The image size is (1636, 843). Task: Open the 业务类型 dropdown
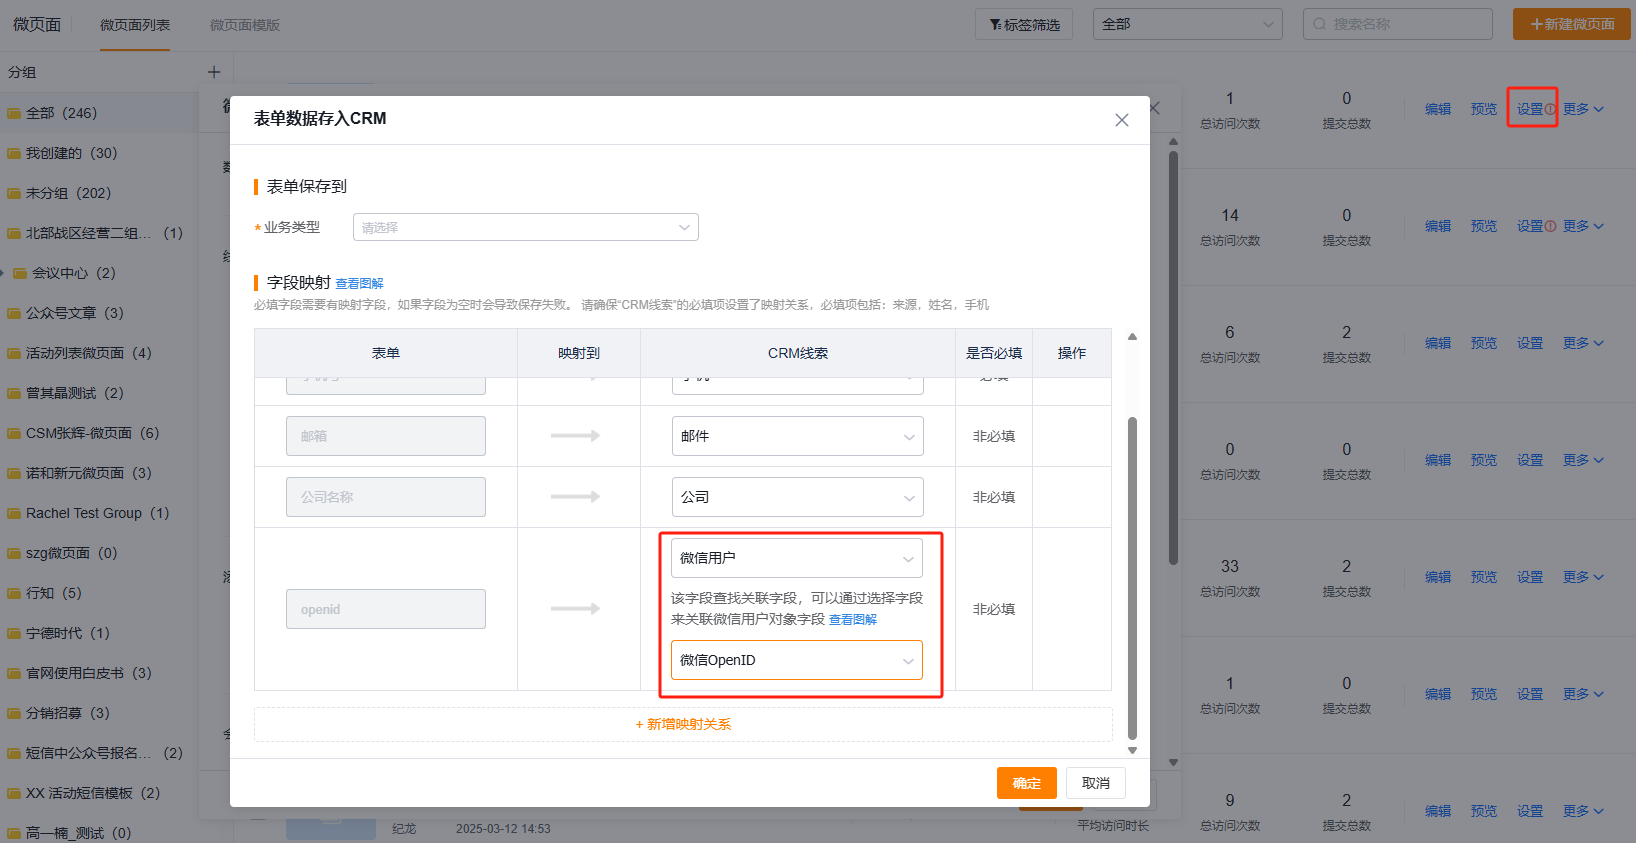(526, 227)
